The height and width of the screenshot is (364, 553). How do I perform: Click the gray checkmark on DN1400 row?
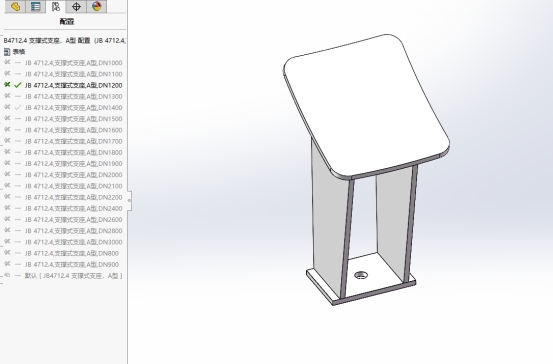pyautogui.click(x=18, y=108)
